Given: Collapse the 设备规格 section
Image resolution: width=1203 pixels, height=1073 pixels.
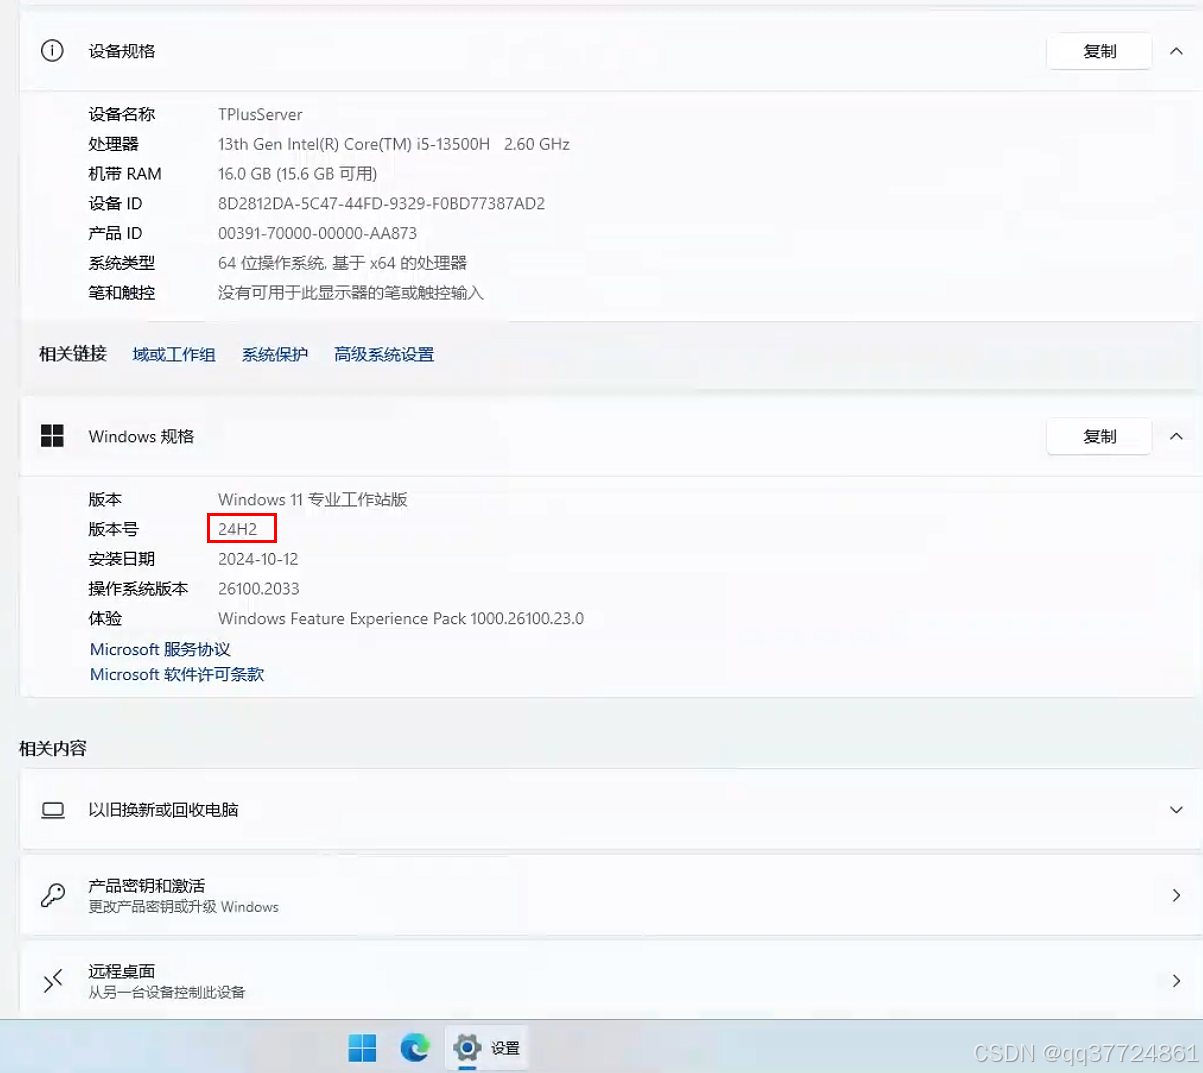Looking at the screenshot, I should click(1176, 51).
